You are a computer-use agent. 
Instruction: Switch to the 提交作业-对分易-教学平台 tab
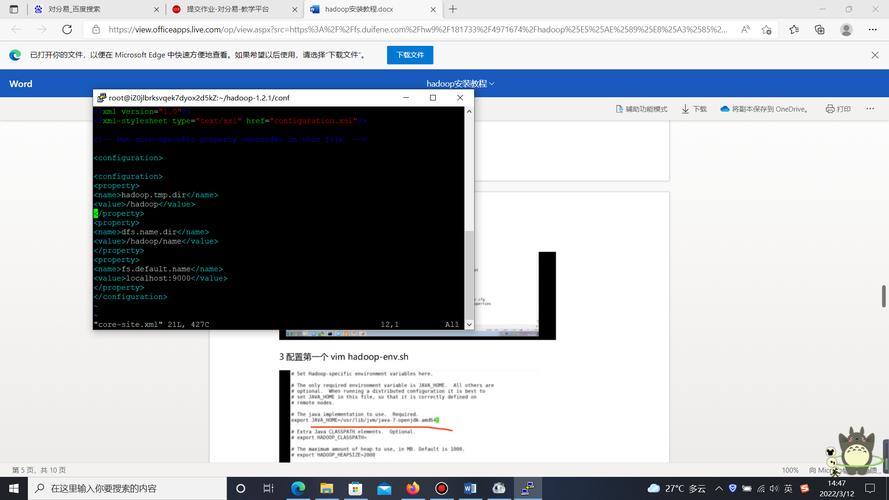click(234, 9)
